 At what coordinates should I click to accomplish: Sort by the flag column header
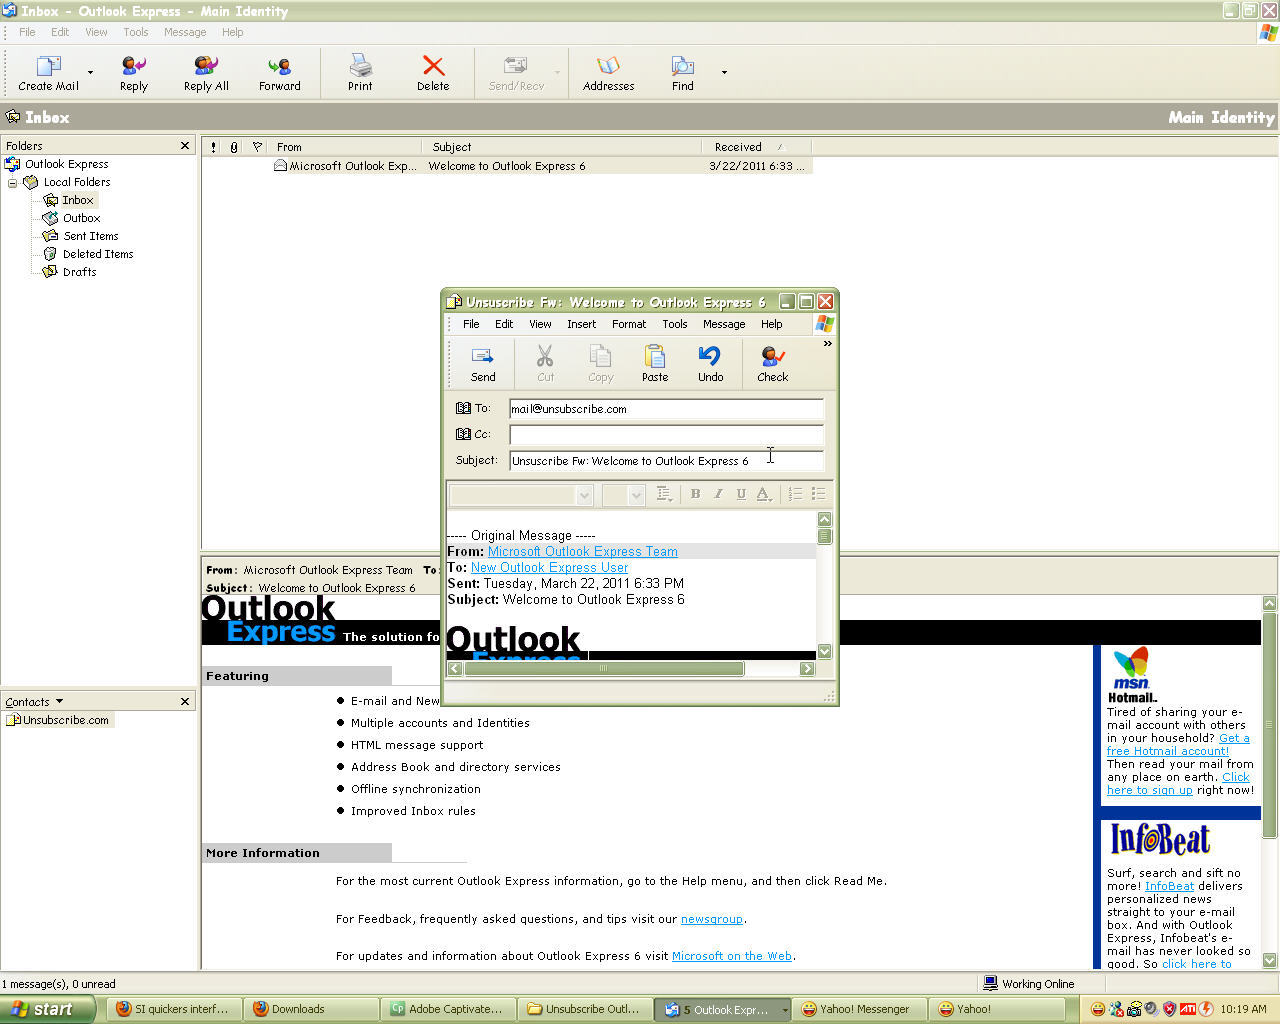257,147
